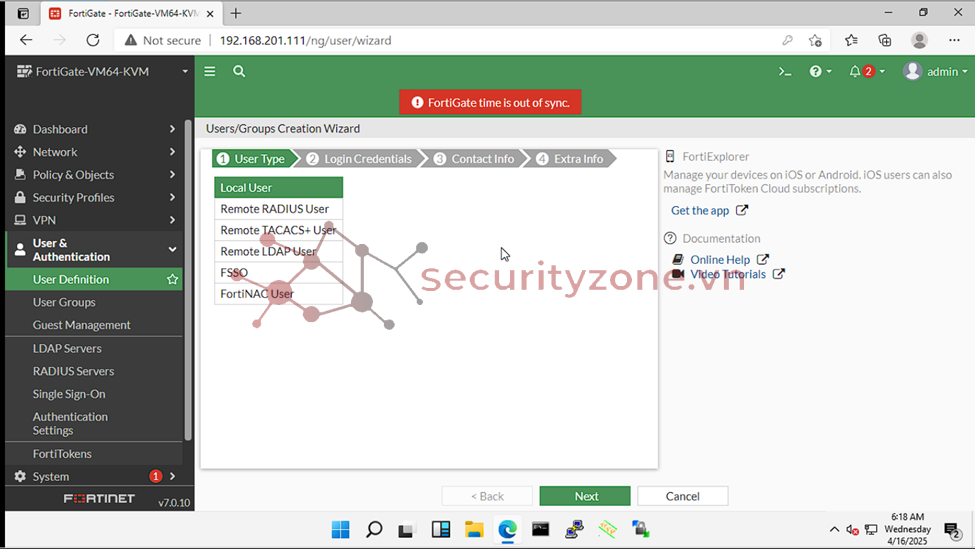The height and width of the screenshot is (549, 975).
Task: Open Windows Start menu
Action: tap(341, 530)
